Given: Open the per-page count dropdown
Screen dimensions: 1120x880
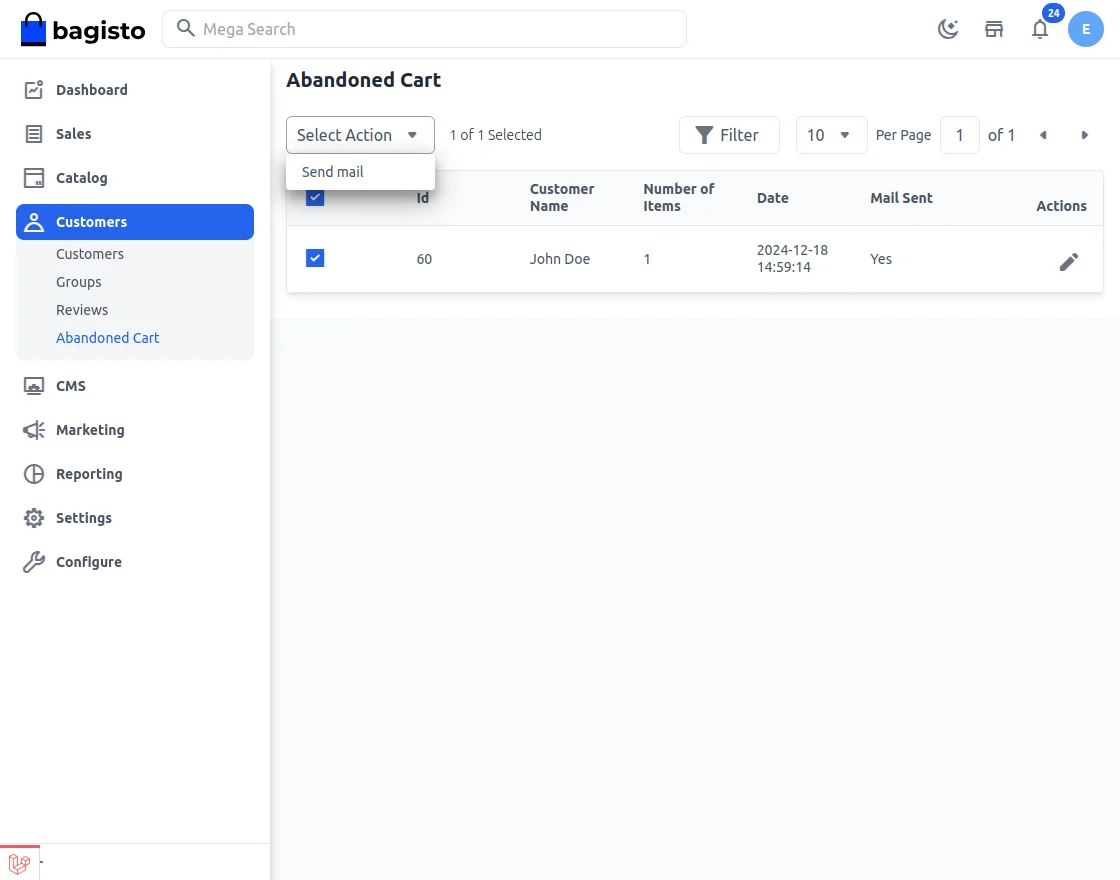Looking at the screenshot, I should click(x=831, y=135).
